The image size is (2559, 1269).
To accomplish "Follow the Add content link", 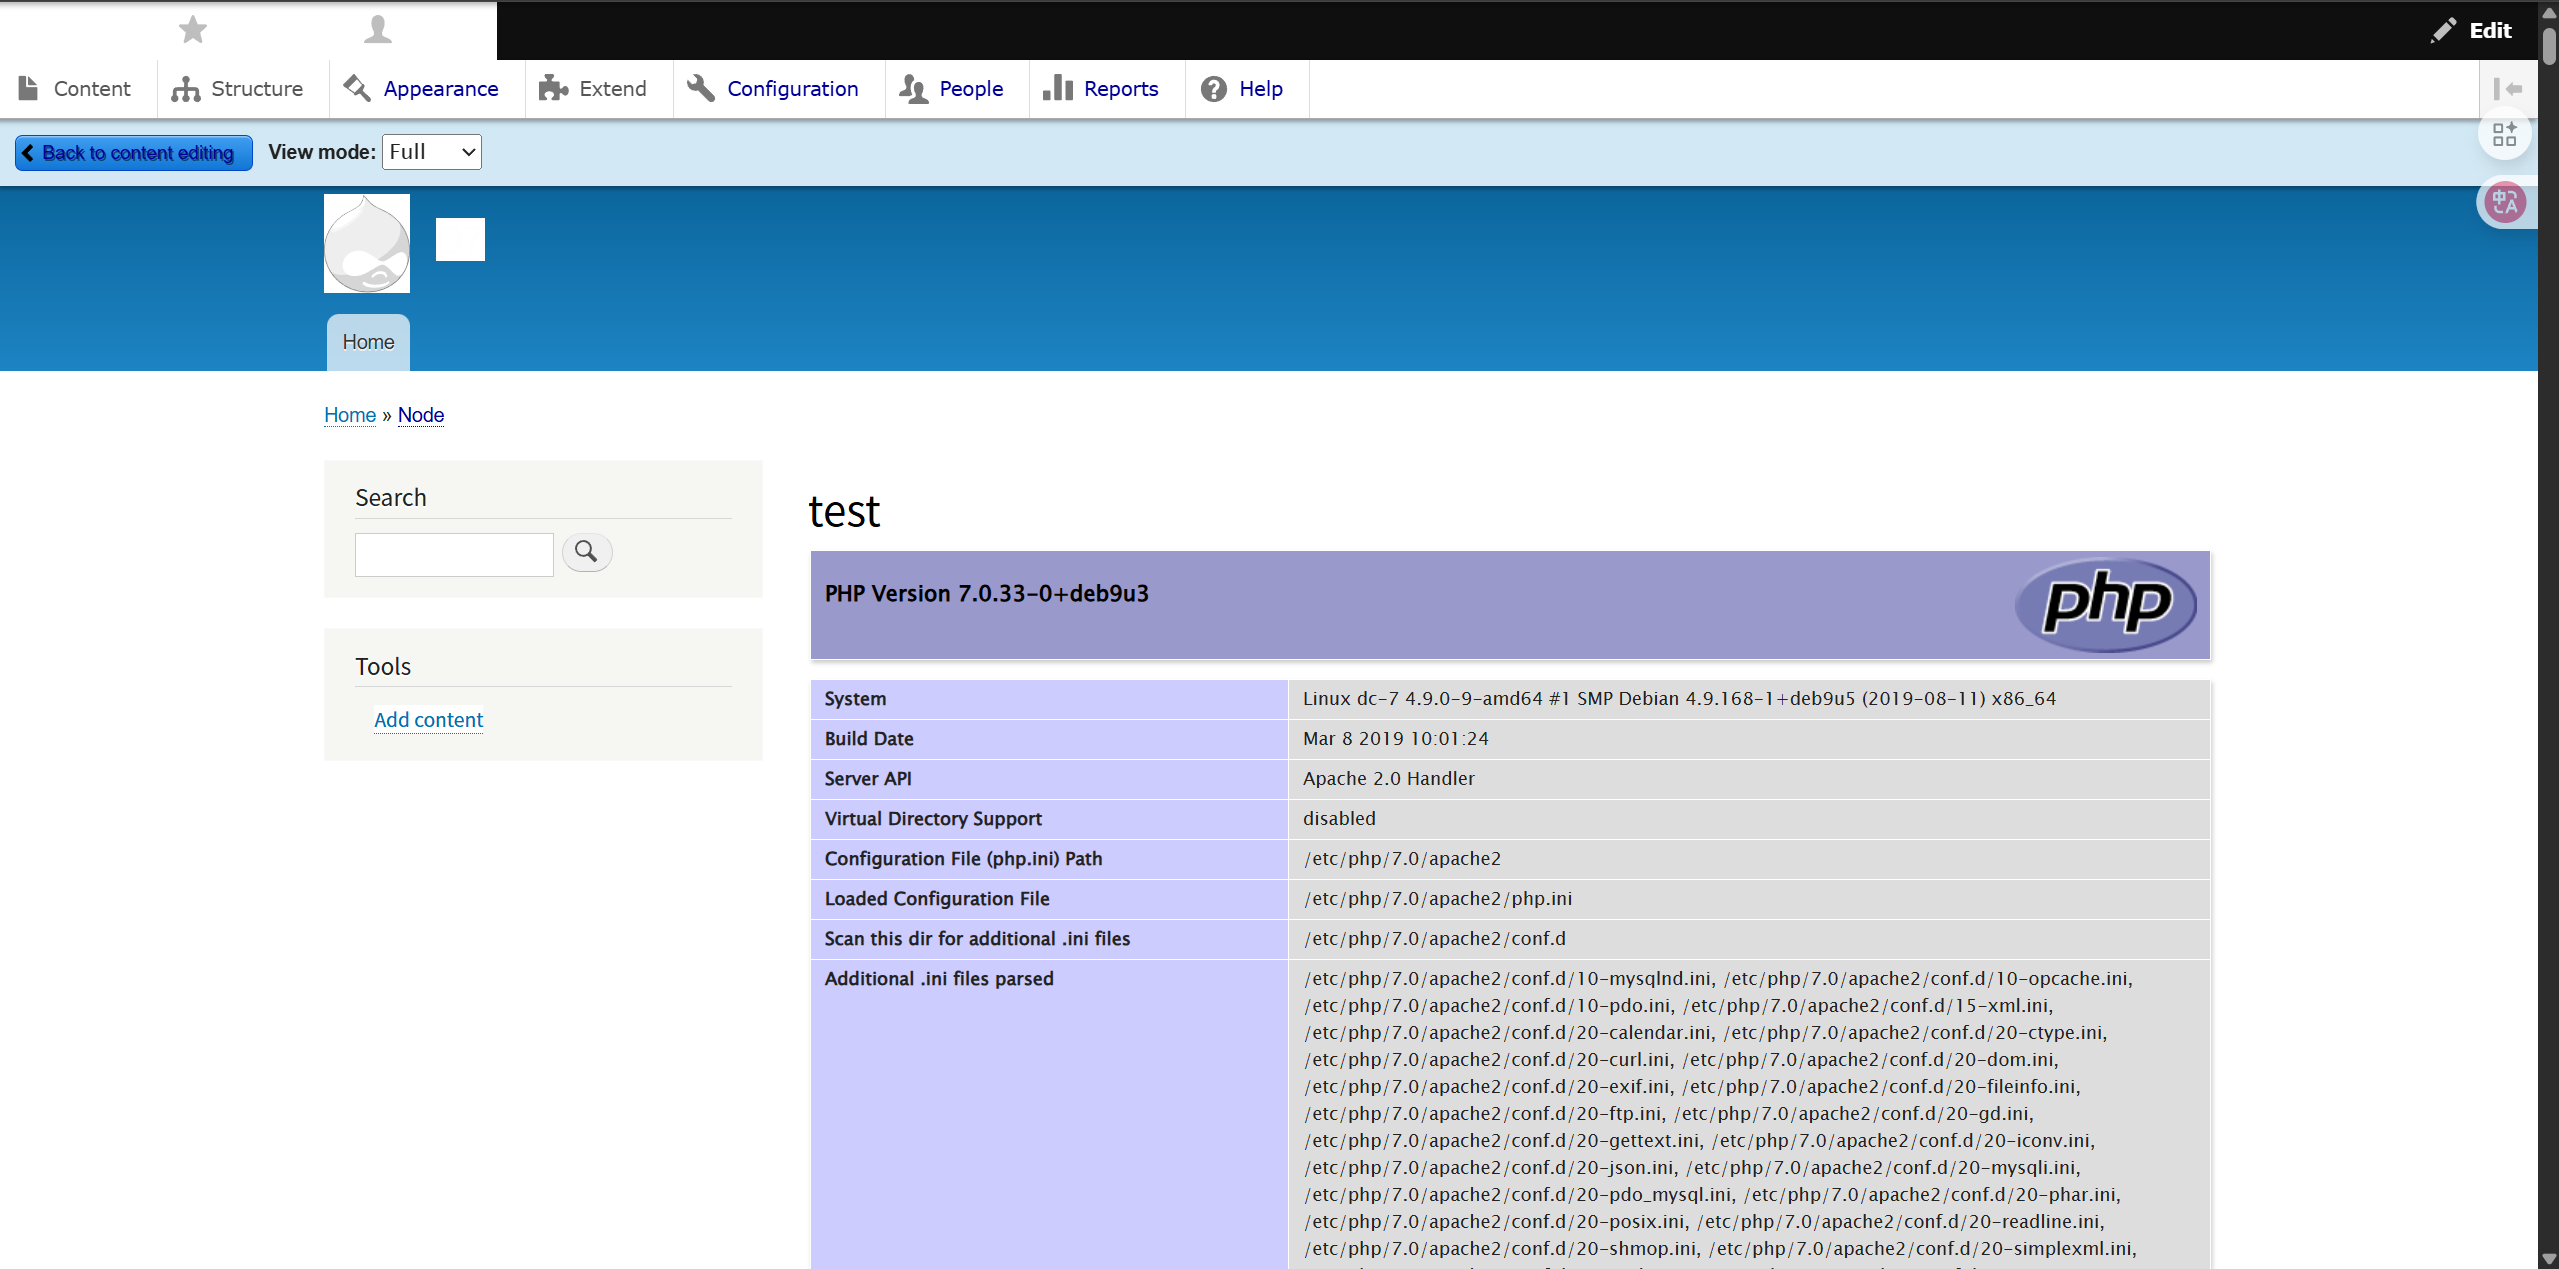I will tap(428, 720).
